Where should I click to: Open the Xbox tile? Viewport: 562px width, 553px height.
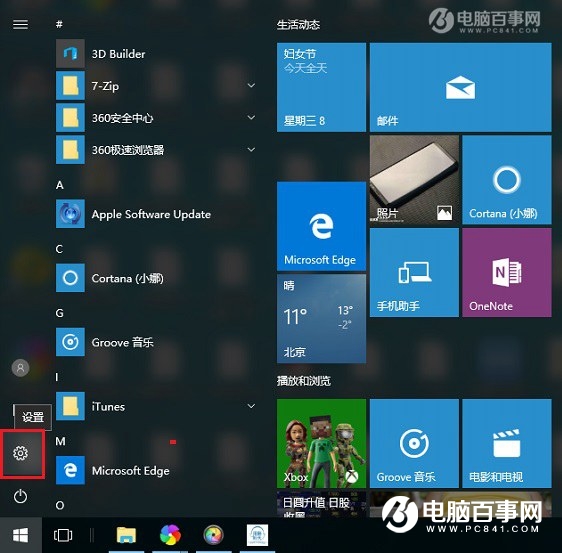322,443
